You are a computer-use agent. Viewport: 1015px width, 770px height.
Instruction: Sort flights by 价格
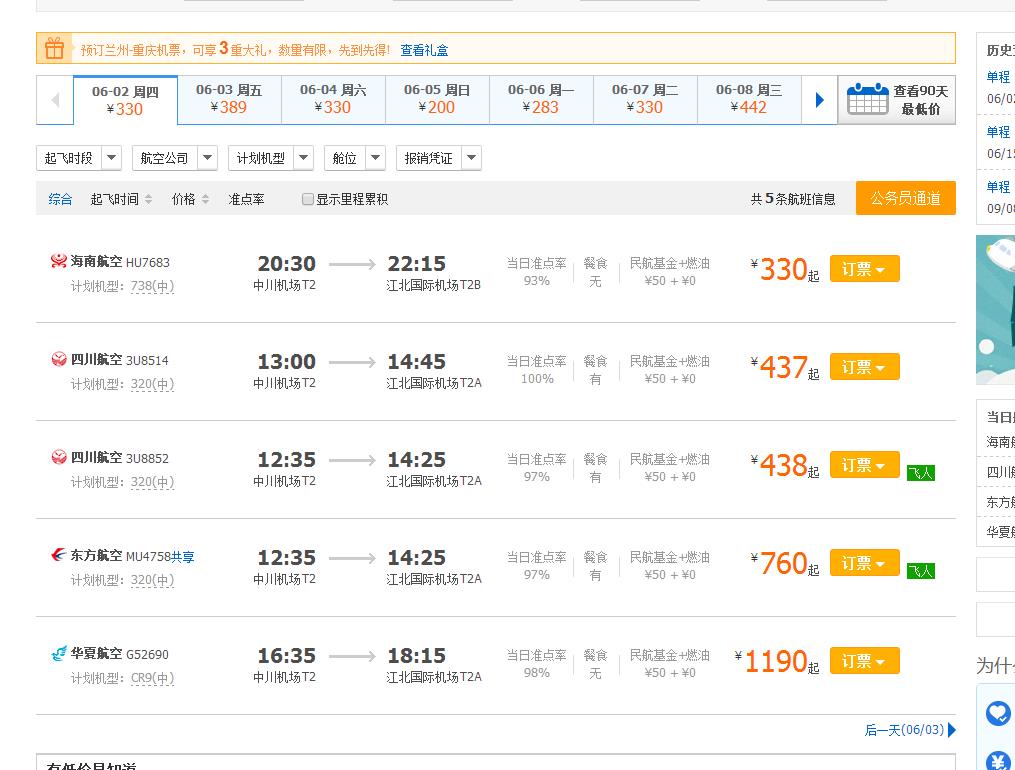point(190,199)
